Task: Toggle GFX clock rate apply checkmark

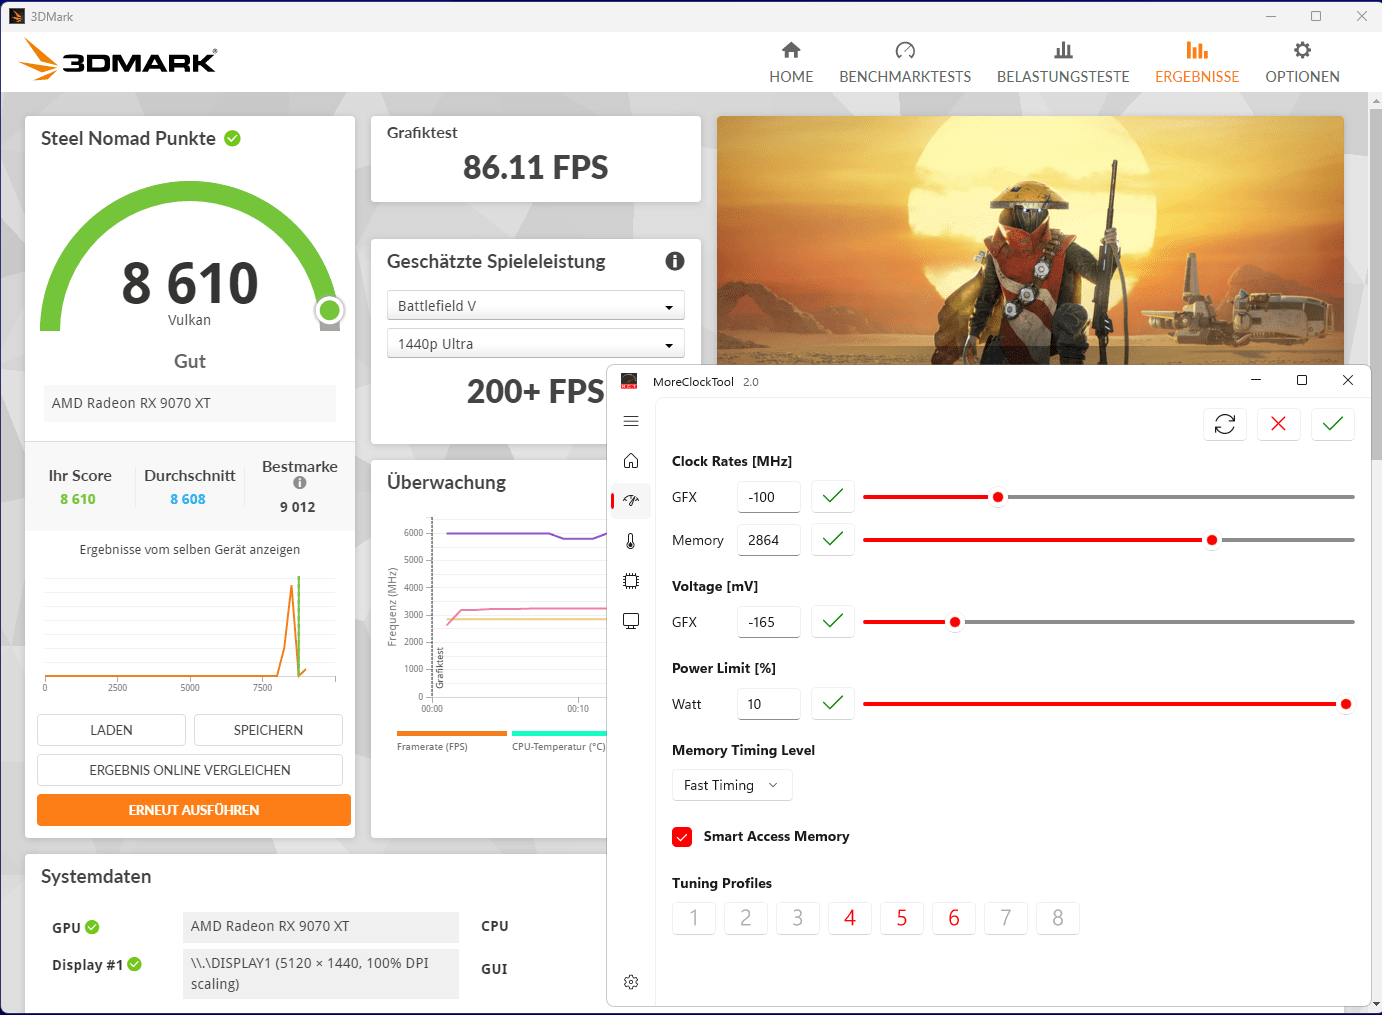Action: pyautogui.click(x=833, y=496)
